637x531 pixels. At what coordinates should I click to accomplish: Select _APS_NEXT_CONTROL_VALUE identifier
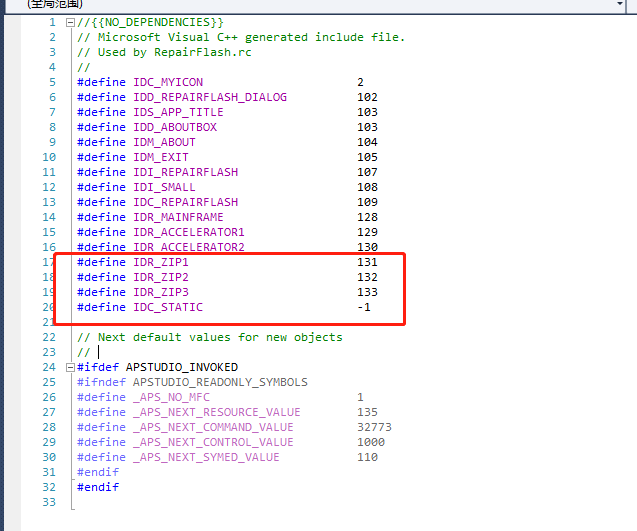tap(213, 443)
